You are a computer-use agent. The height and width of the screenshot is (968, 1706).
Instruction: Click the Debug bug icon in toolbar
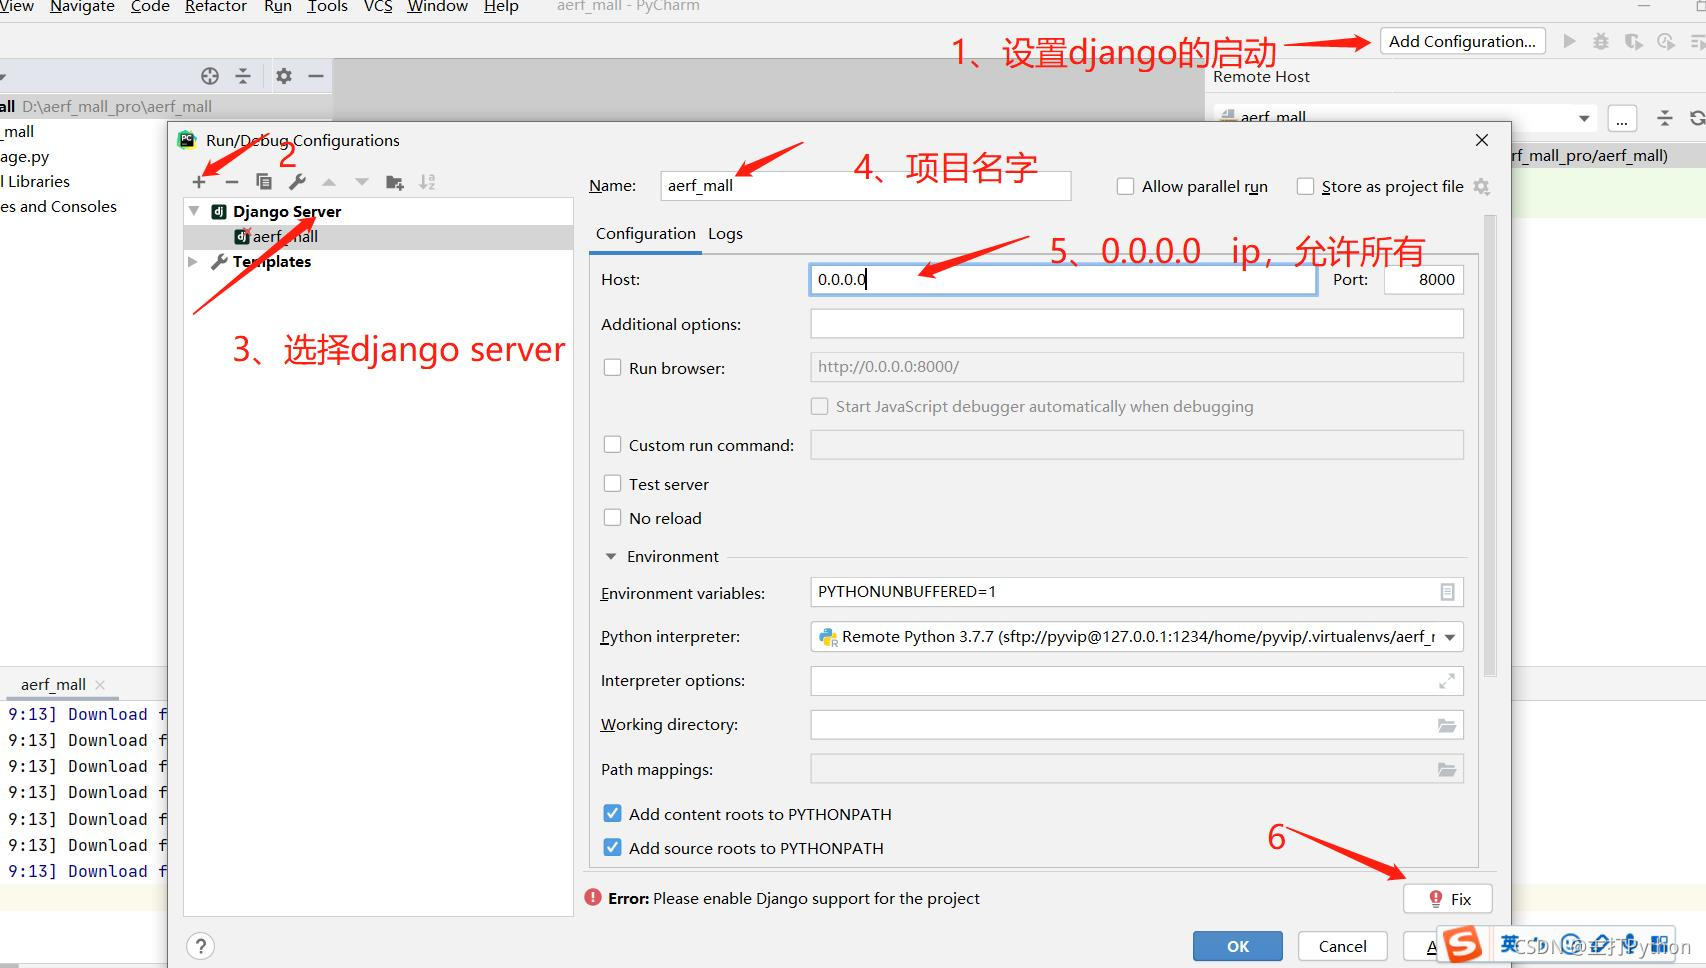coord(1601,41)
